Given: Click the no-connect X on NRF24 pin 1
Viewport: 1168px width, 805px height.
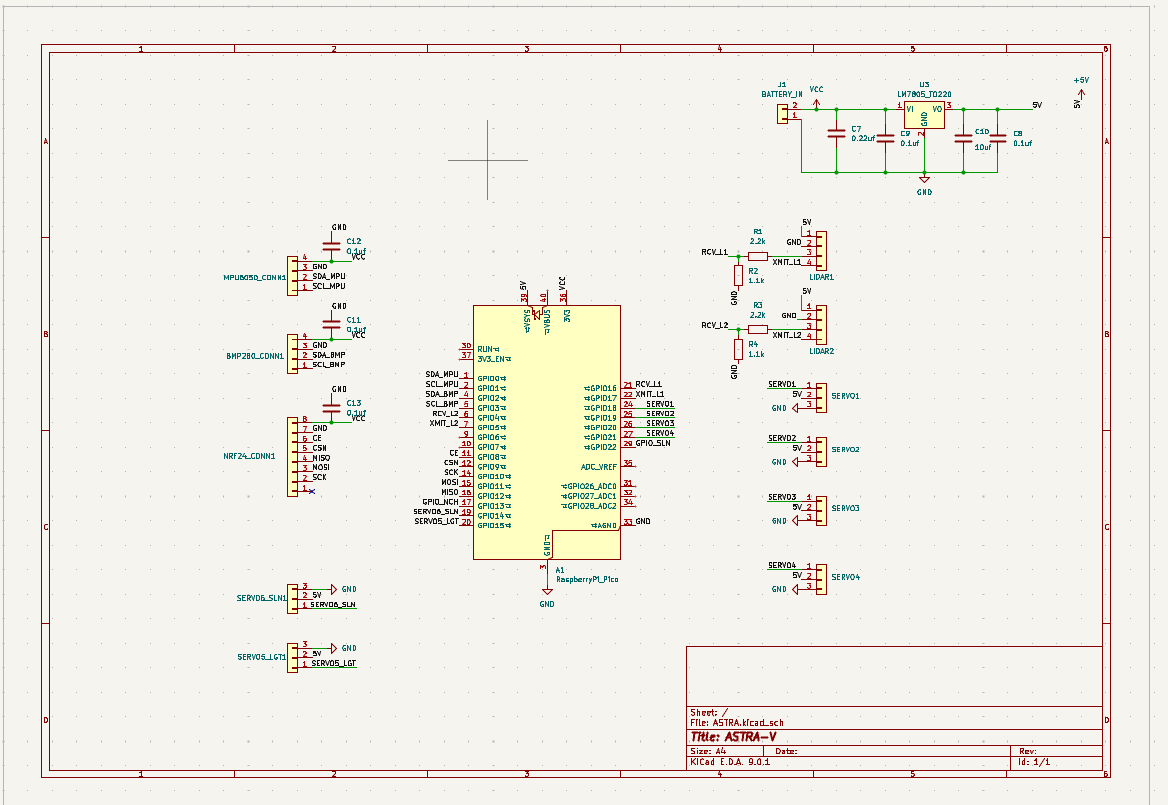Looking at the screenshot, I should click(x=312, y=492).
